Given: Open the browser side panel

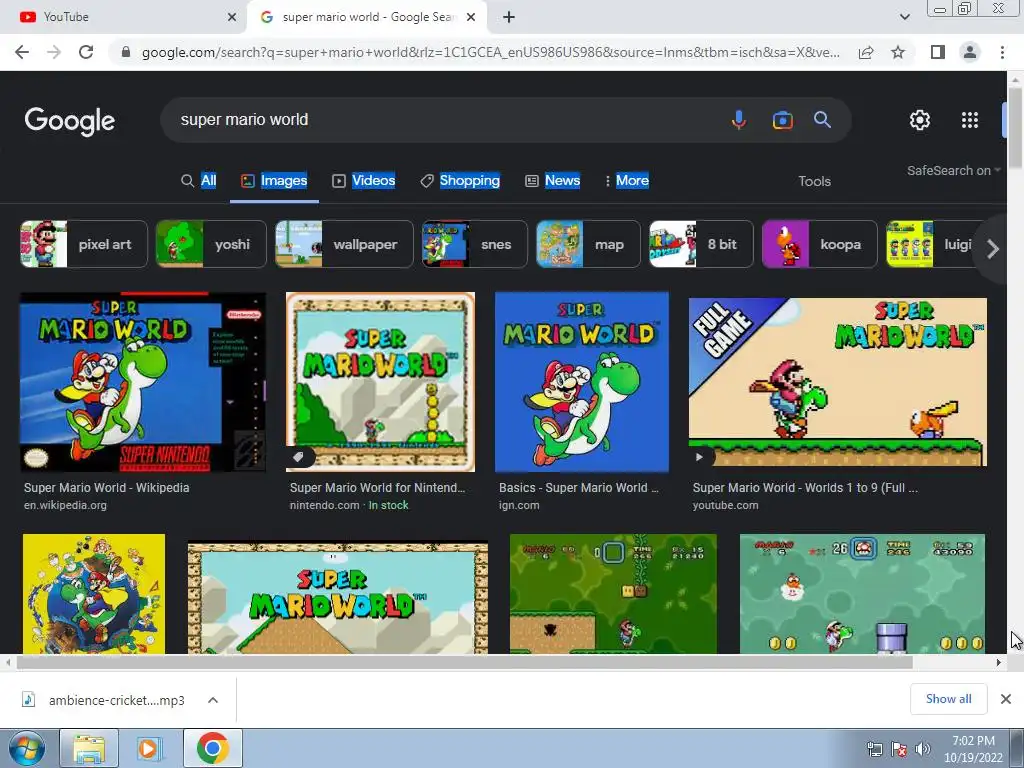Looking at the screenshot, I should [x=938, y=52].
